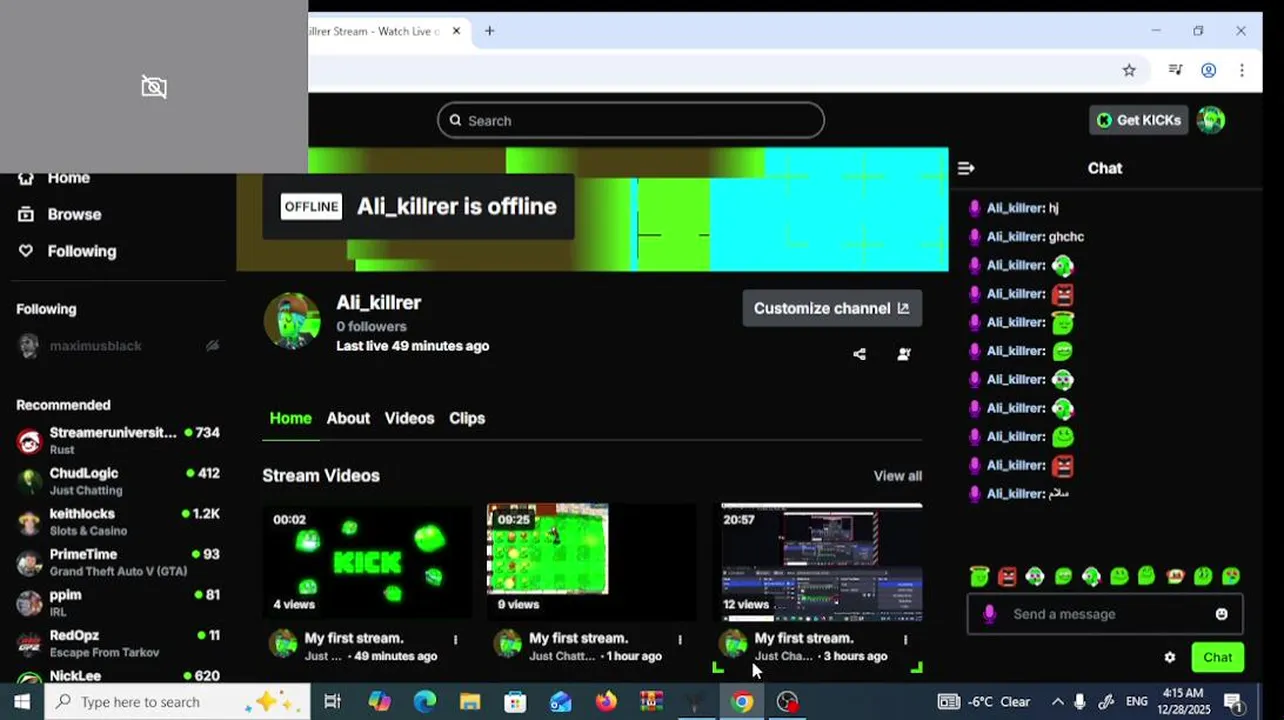Open options menu for 49 minutes ago video

point(456,639)
